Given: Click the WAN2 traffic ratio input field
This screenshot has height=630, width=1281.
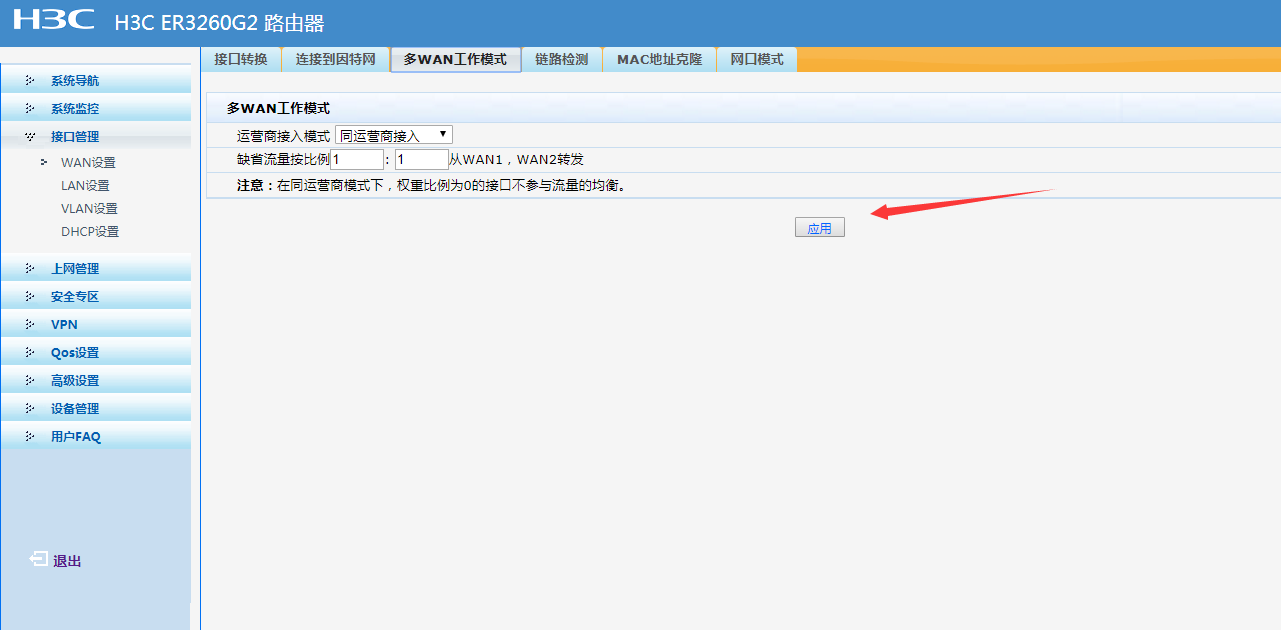Looking at the screenshot, I should [x=422, y=159].
